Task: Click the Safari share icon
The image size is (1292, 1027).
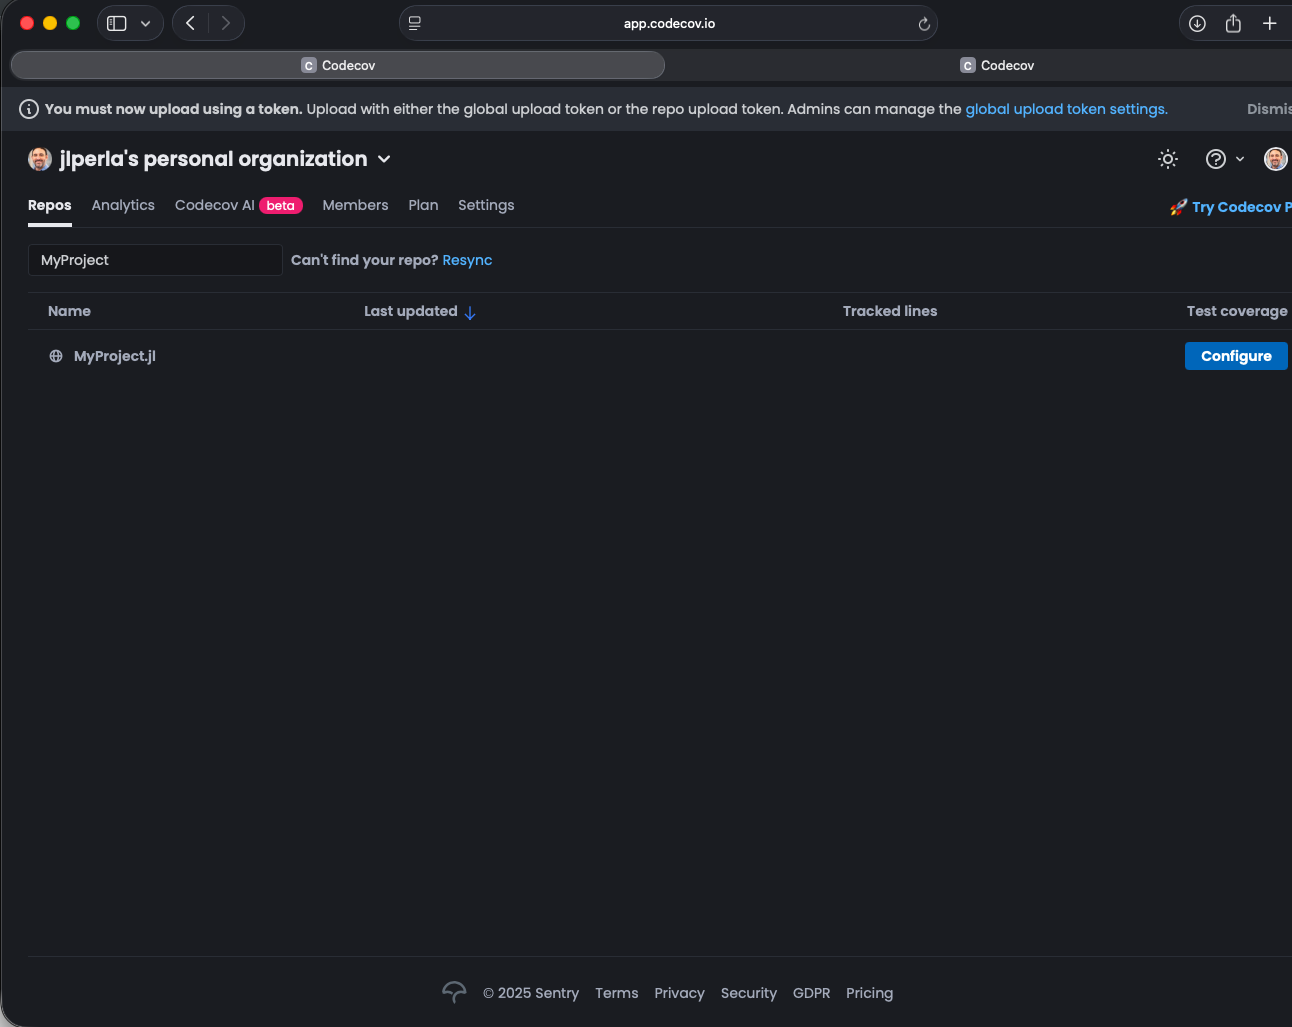Action: tap(1233, 23)
